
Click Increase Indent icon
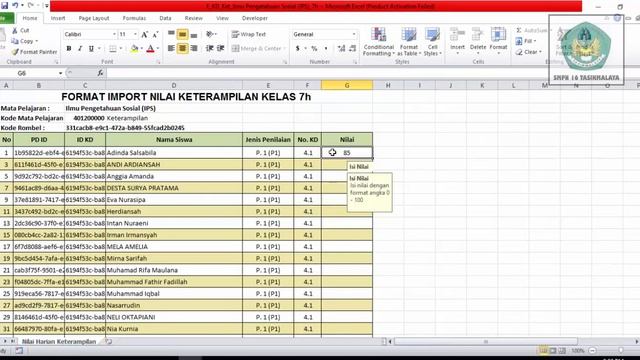220,49
